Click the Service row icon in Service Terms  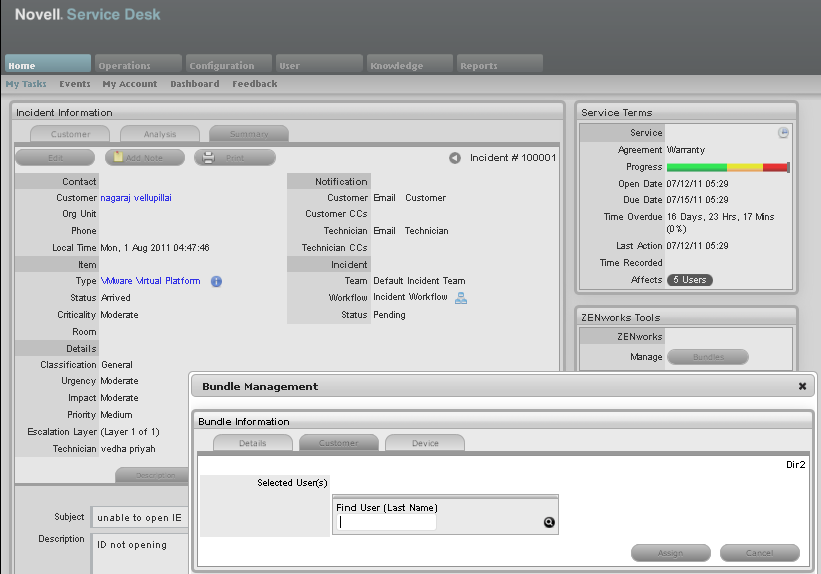[x=784, y=133]
